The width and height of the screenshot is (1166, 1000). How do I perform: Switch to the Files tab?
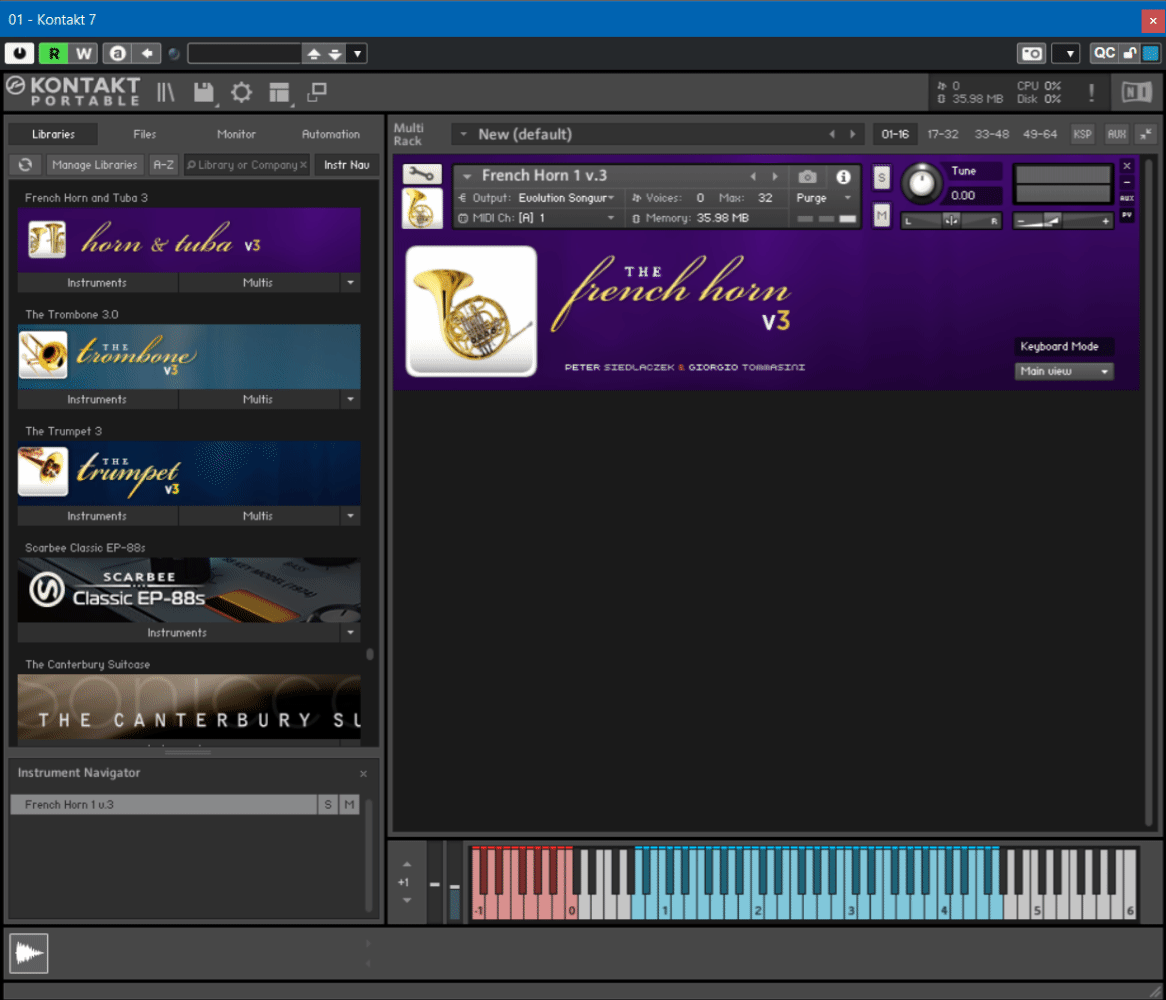[144, 134]
